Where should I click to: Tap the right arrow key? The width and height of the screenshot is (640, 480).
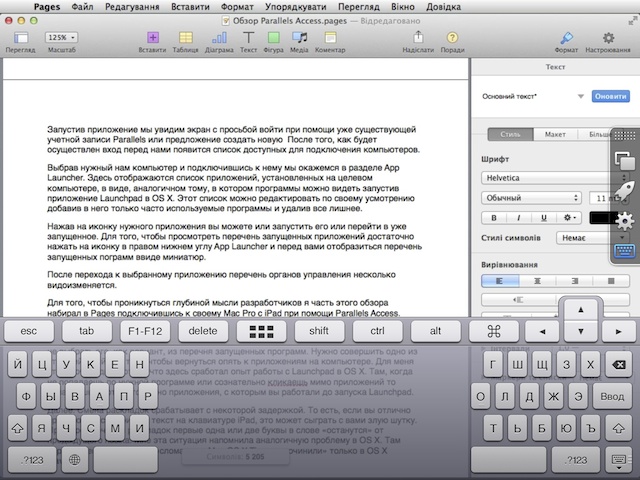[x=618, y=331]
